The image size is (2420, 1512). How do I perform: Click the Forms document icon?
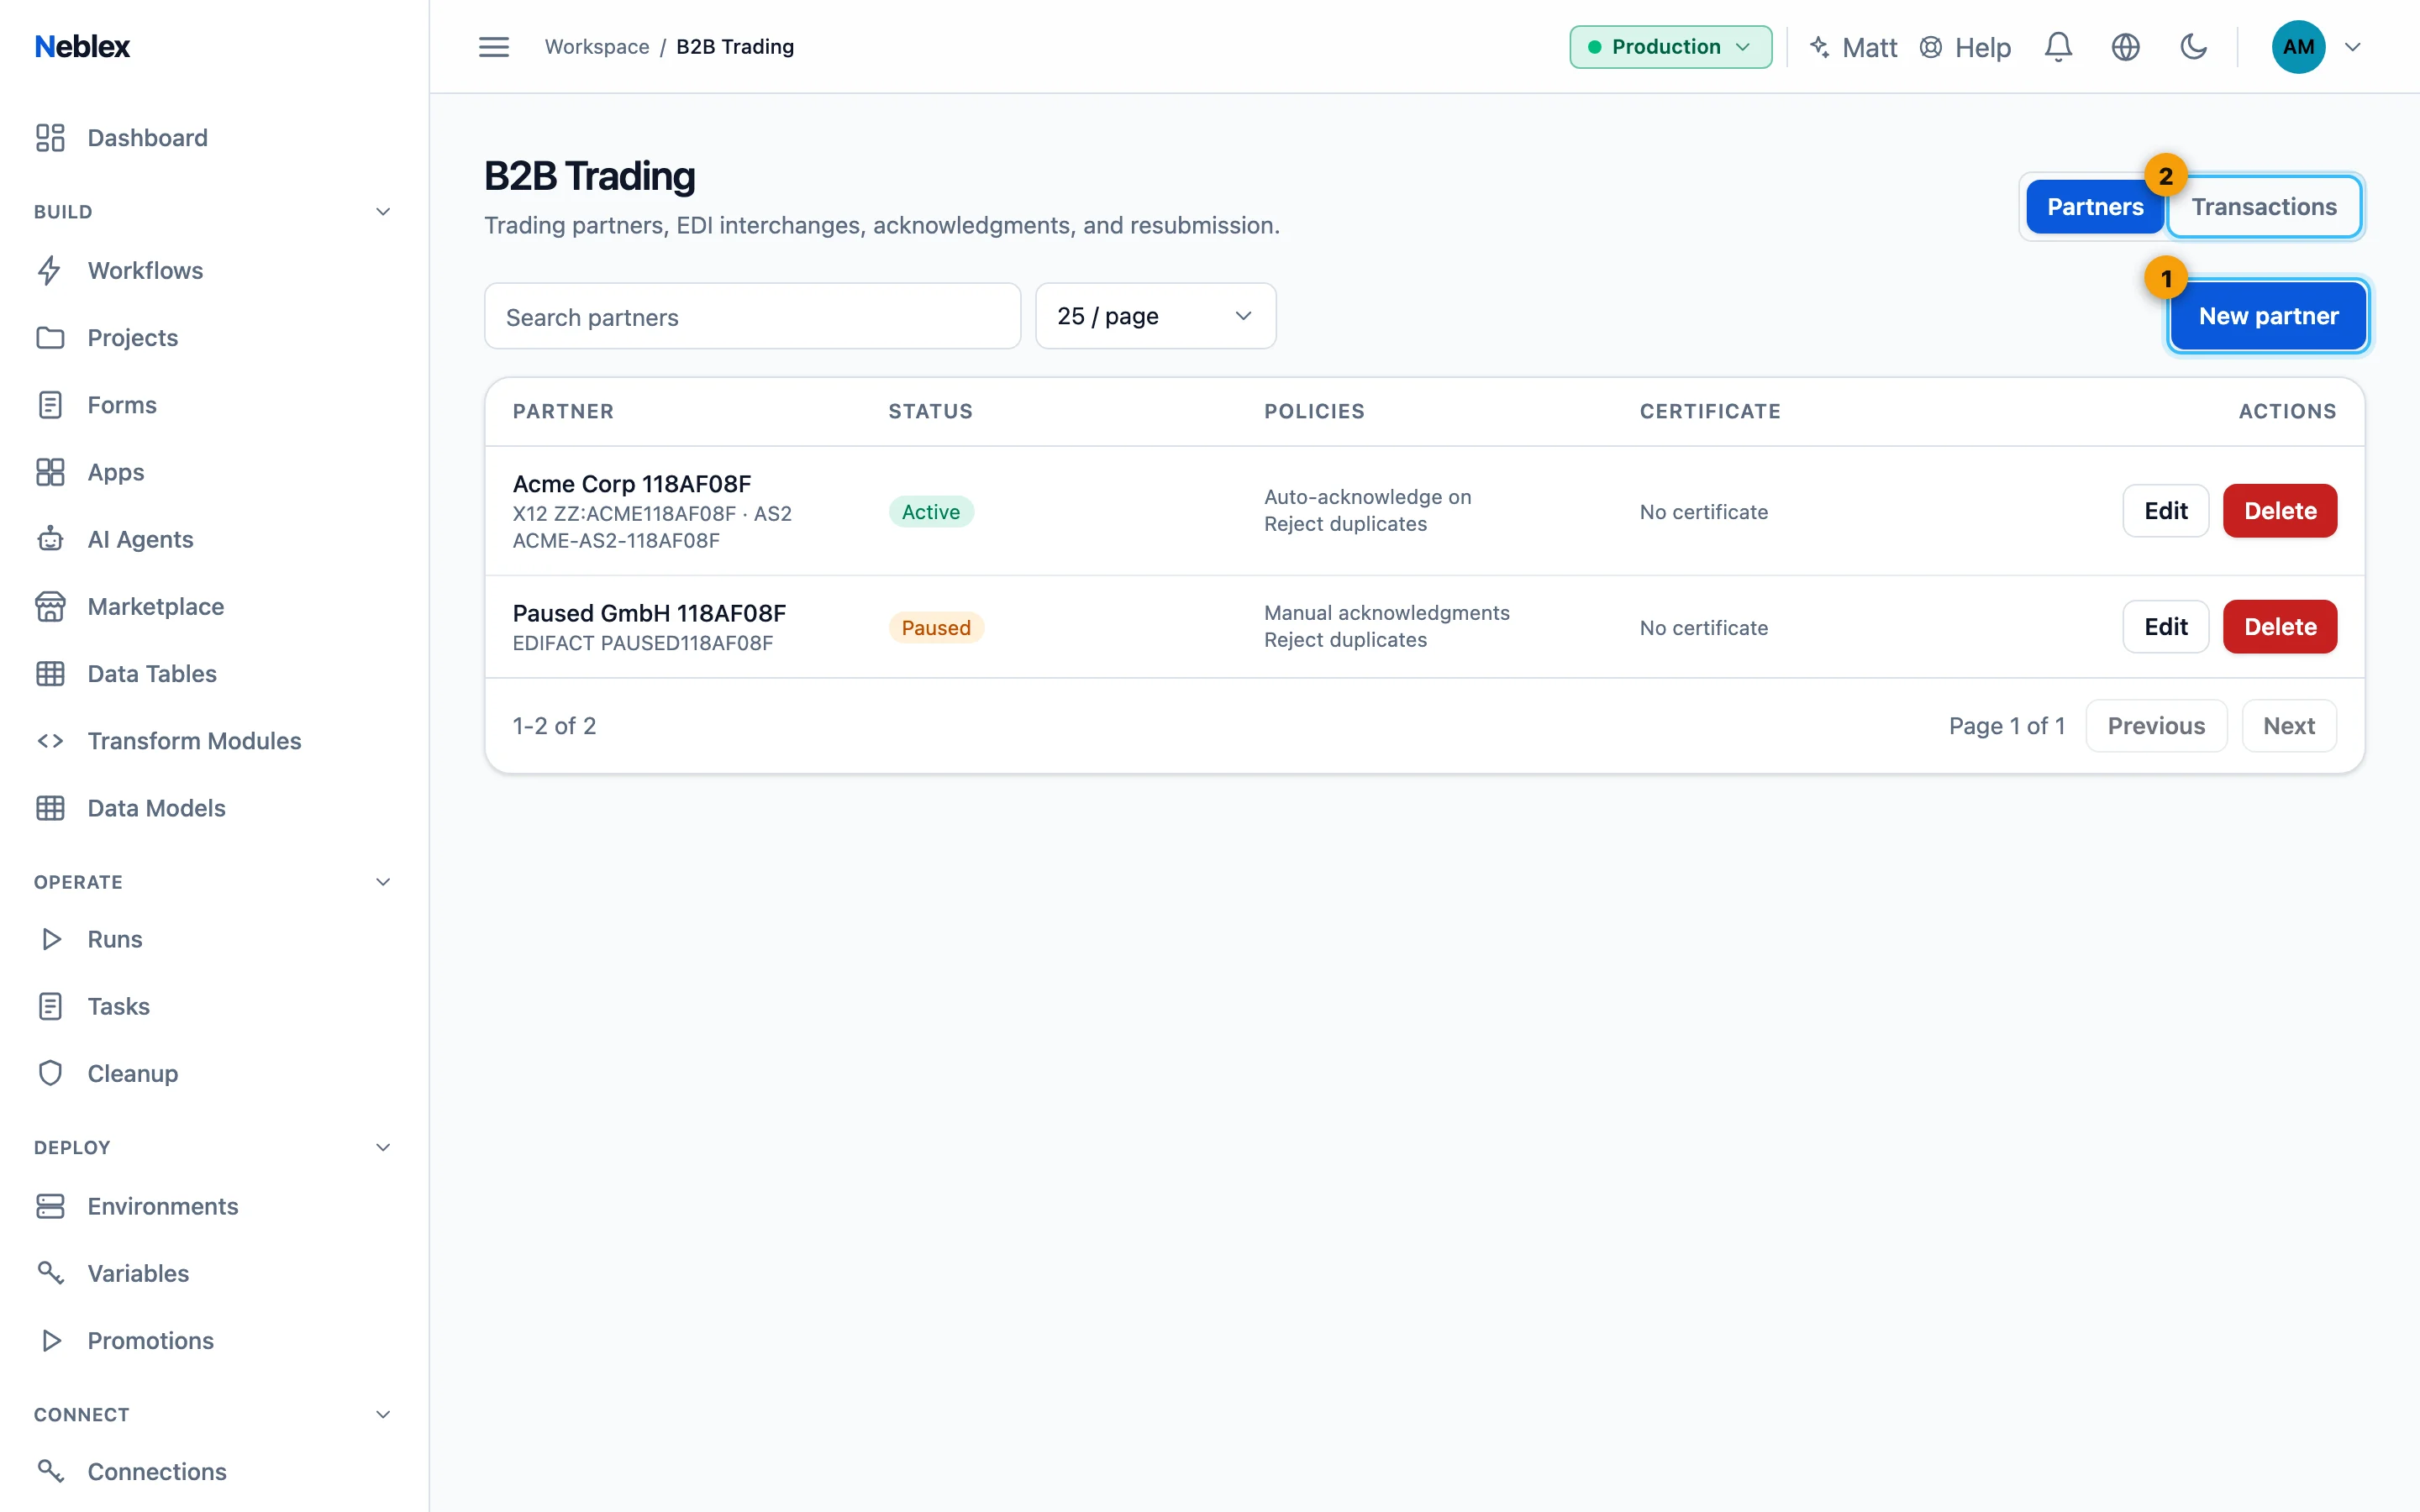pyautogui.click(x=50, y=404)
